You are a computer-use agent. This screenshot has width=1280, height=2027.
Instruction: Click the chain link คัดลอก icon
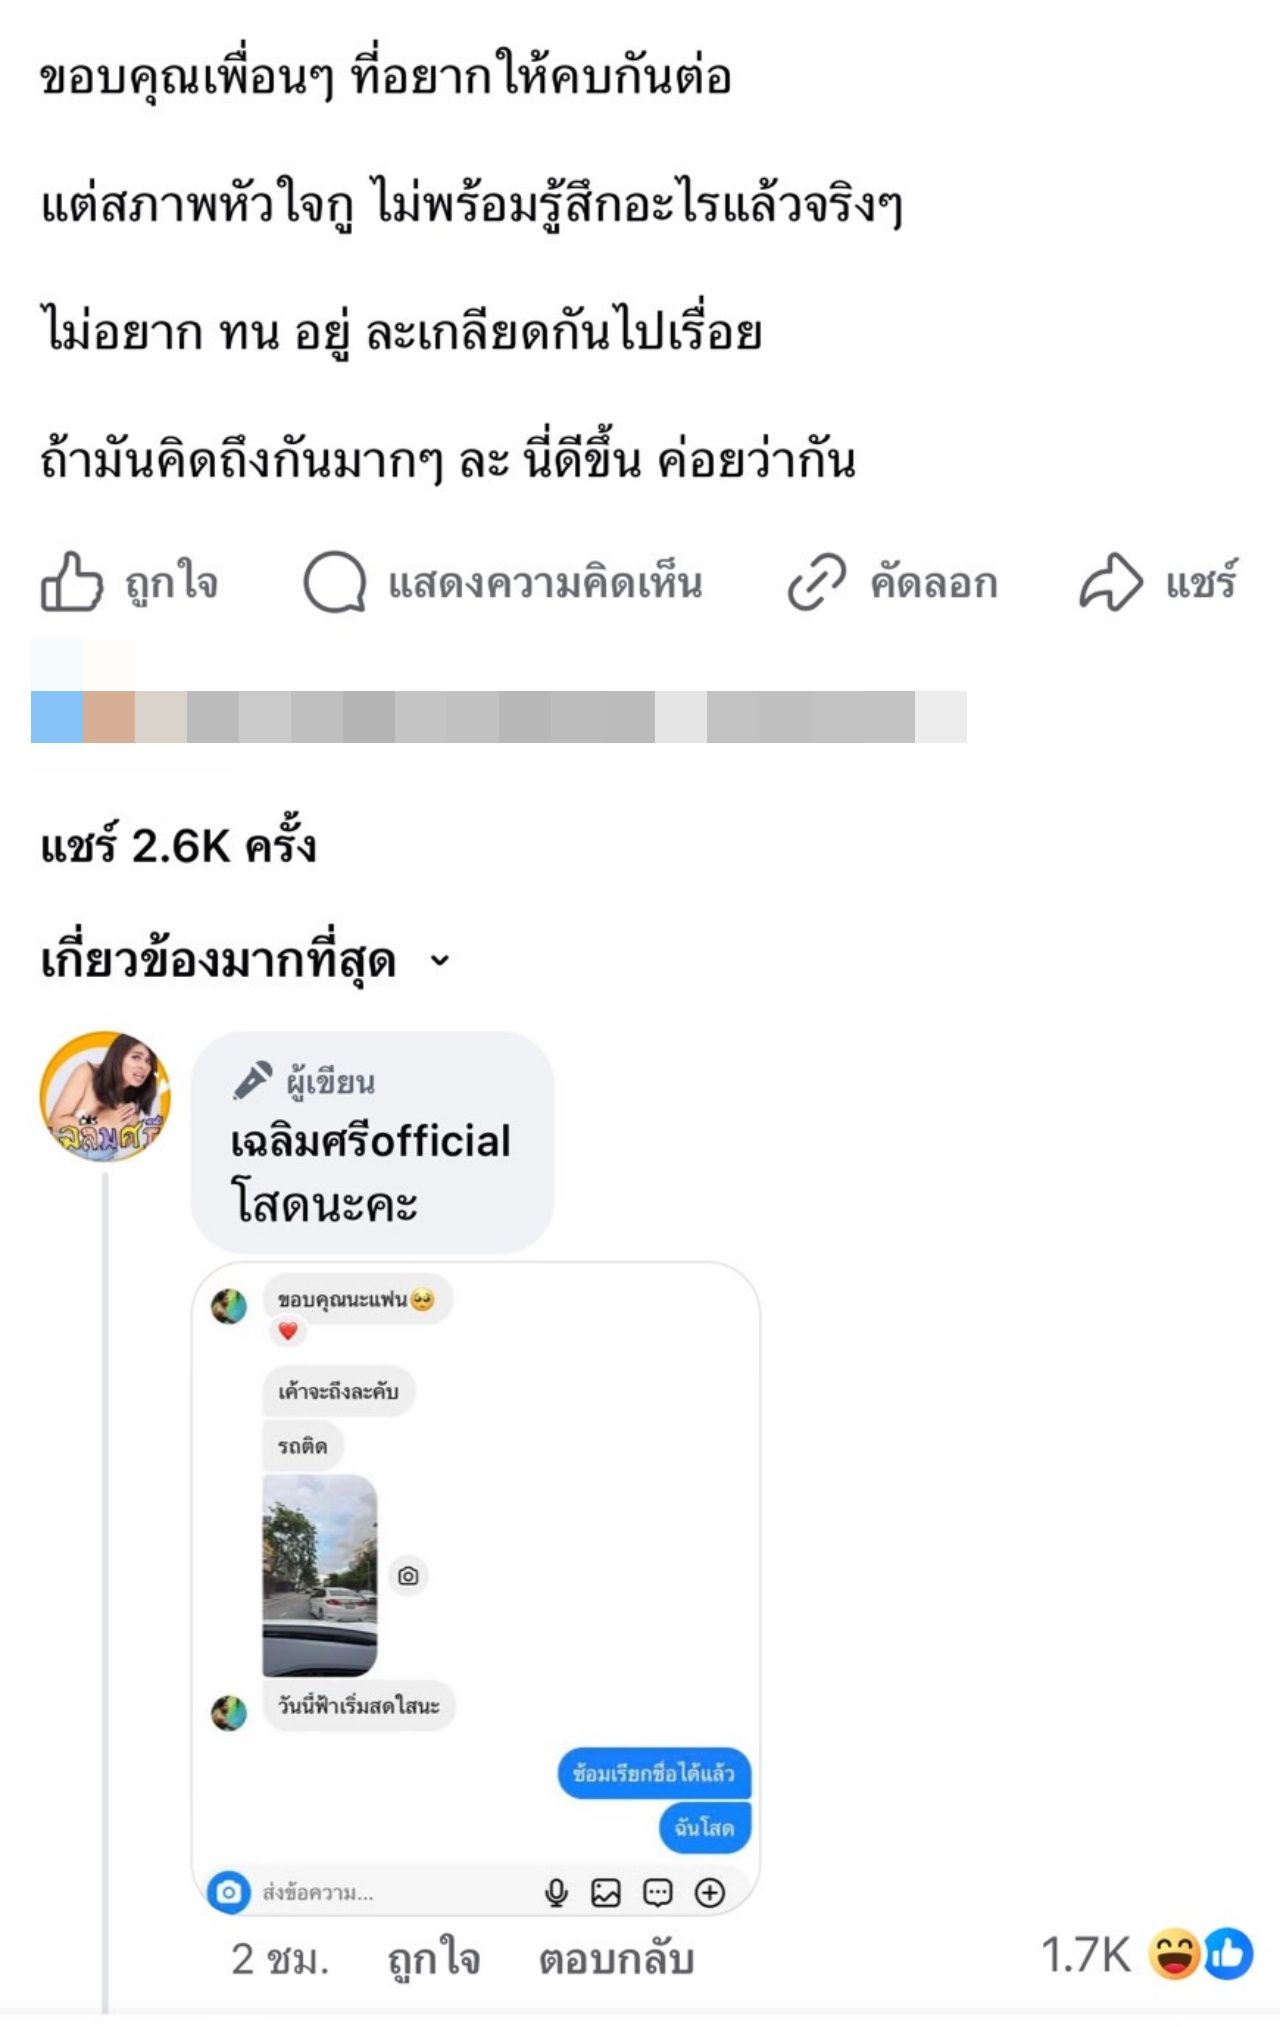coord(816,581)
